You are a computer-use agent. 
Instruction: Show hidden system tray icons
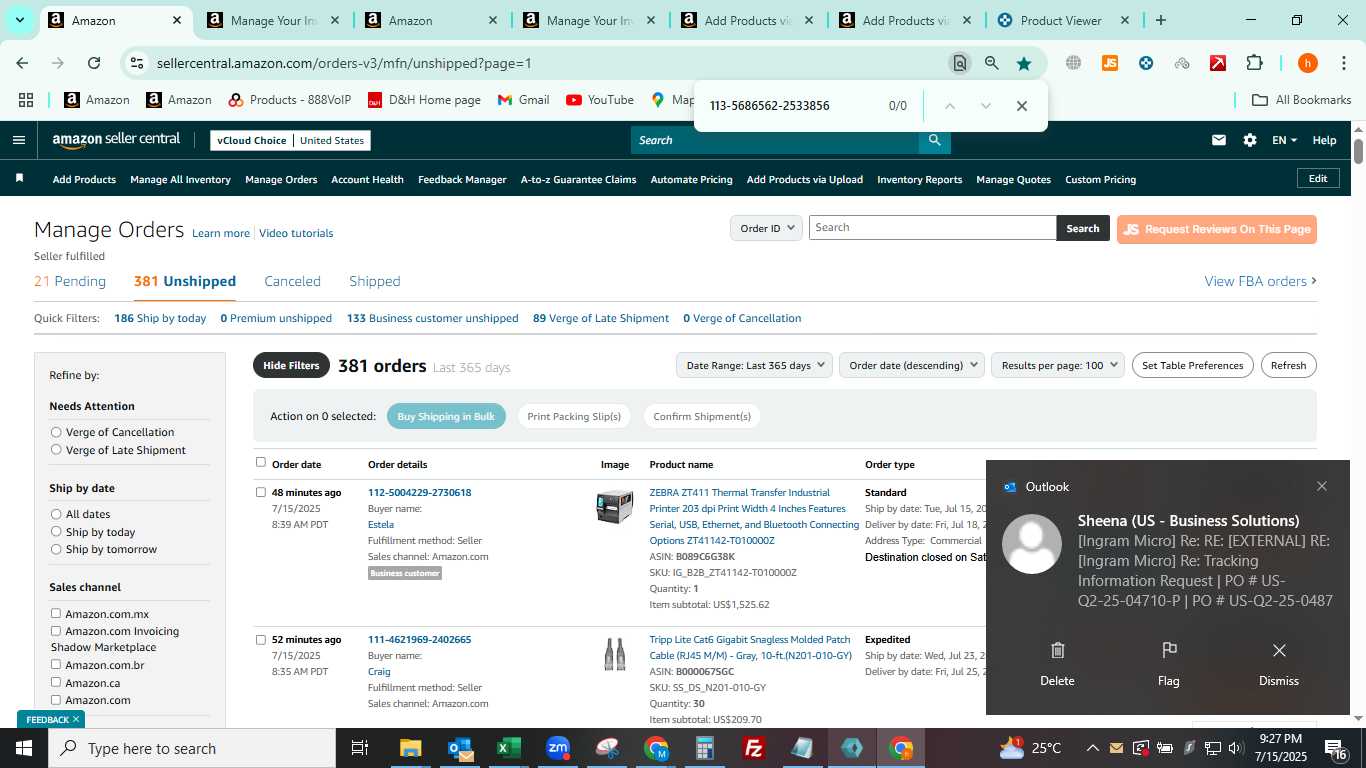[1092, 748]
